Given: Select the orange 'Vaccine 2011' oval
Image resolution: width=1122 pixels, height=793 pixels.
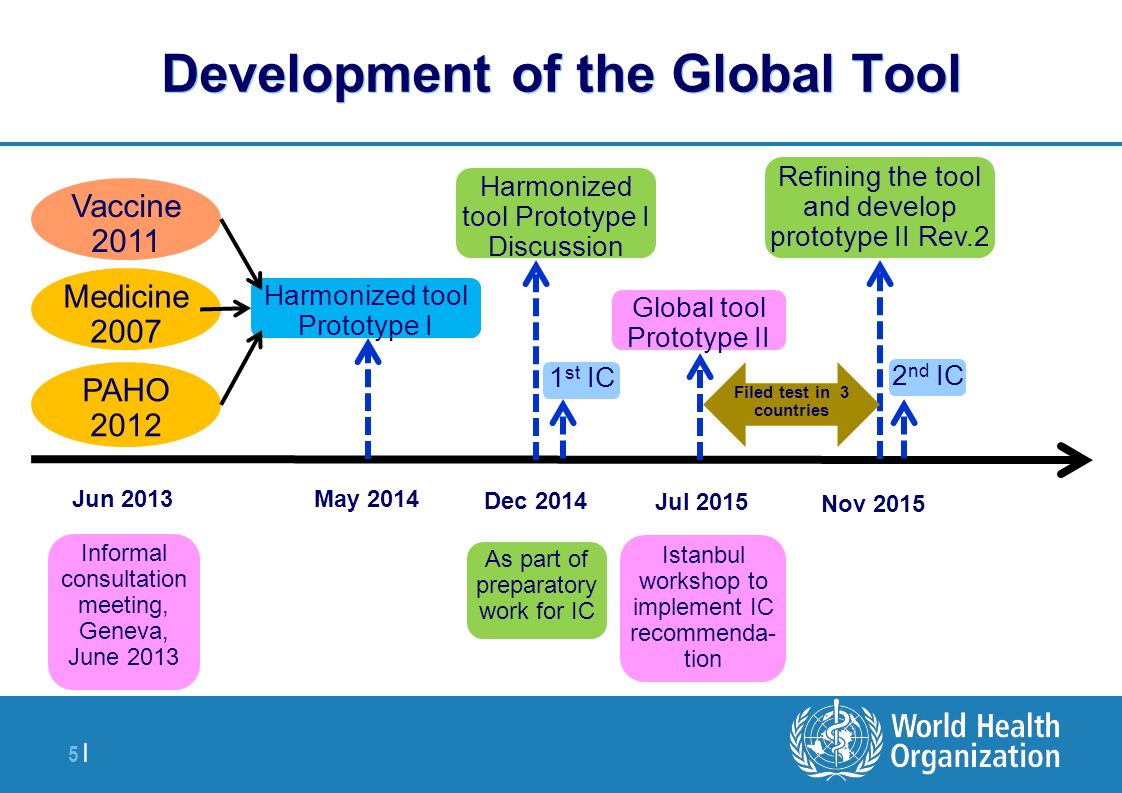Looking at the screenshot, I should pyautogui.click(x=126, y=219).
